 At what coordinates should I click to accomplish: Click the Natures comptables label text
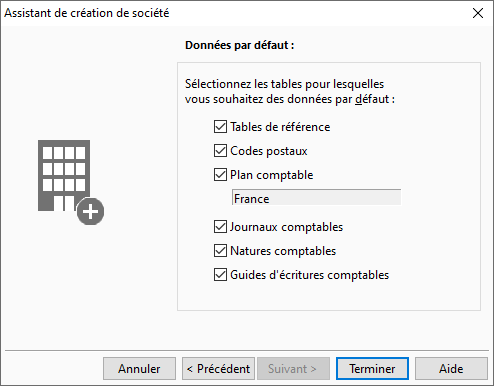click(x=283, y=251)
